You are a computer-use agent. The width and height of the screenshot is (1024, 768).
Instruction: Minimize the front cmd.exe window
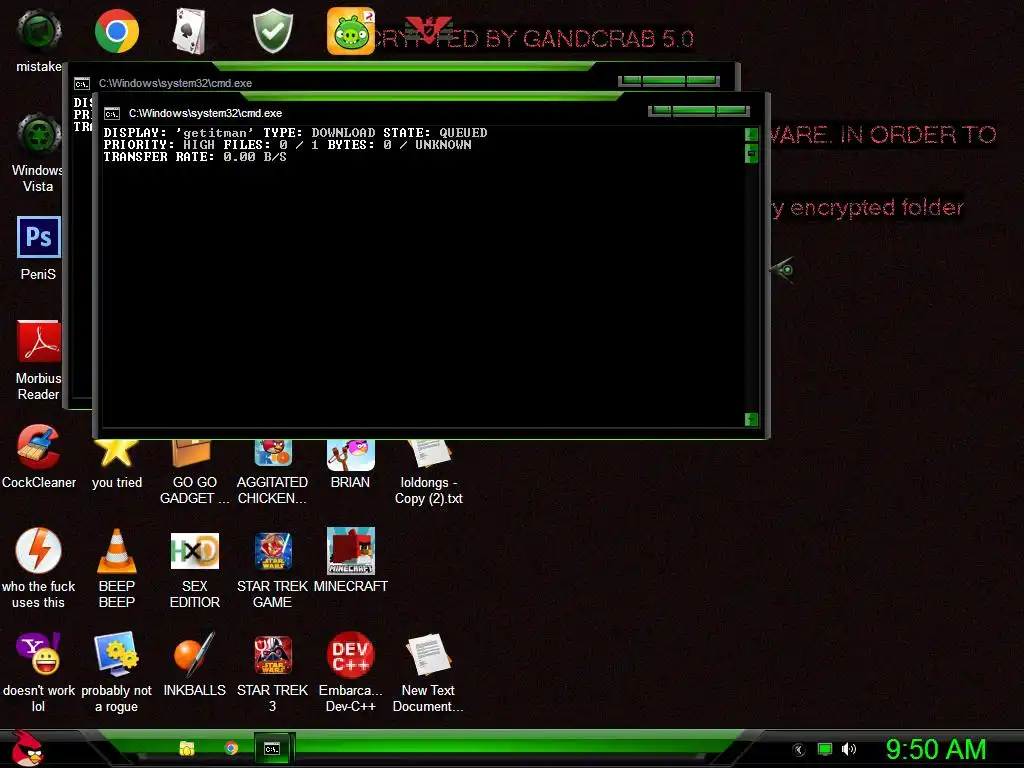pyautogui.click(x=660, y=110)
